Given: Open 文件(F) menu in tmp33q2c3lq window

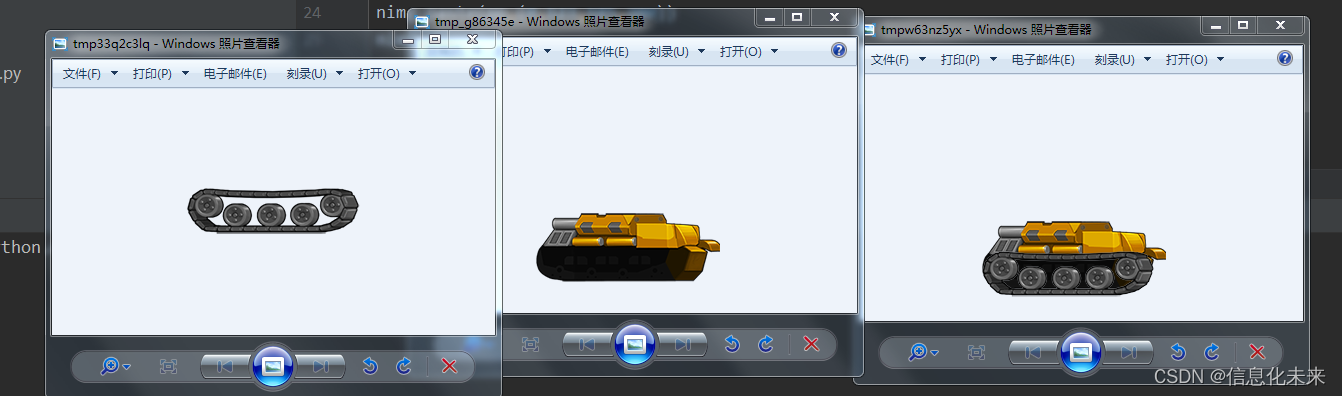Looking at the screenshot, I should point(90,74).
